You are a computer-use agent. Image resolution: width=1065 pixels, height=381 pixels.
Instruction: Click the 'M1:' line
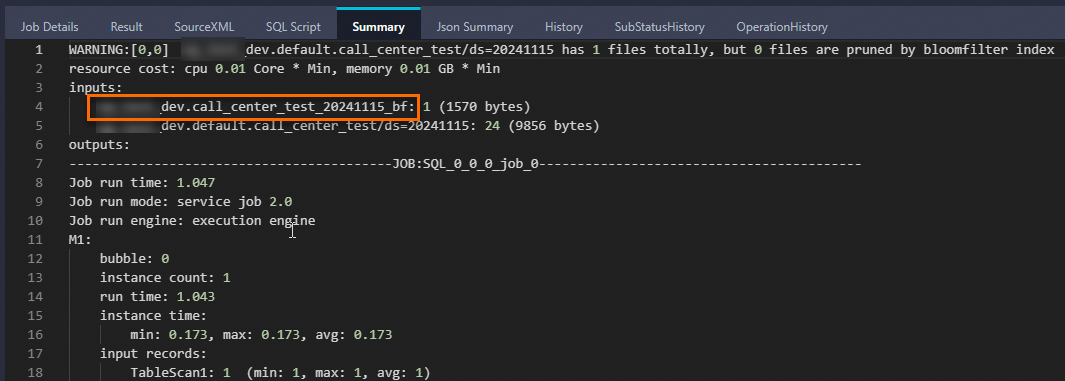click(x=80, y=240)
